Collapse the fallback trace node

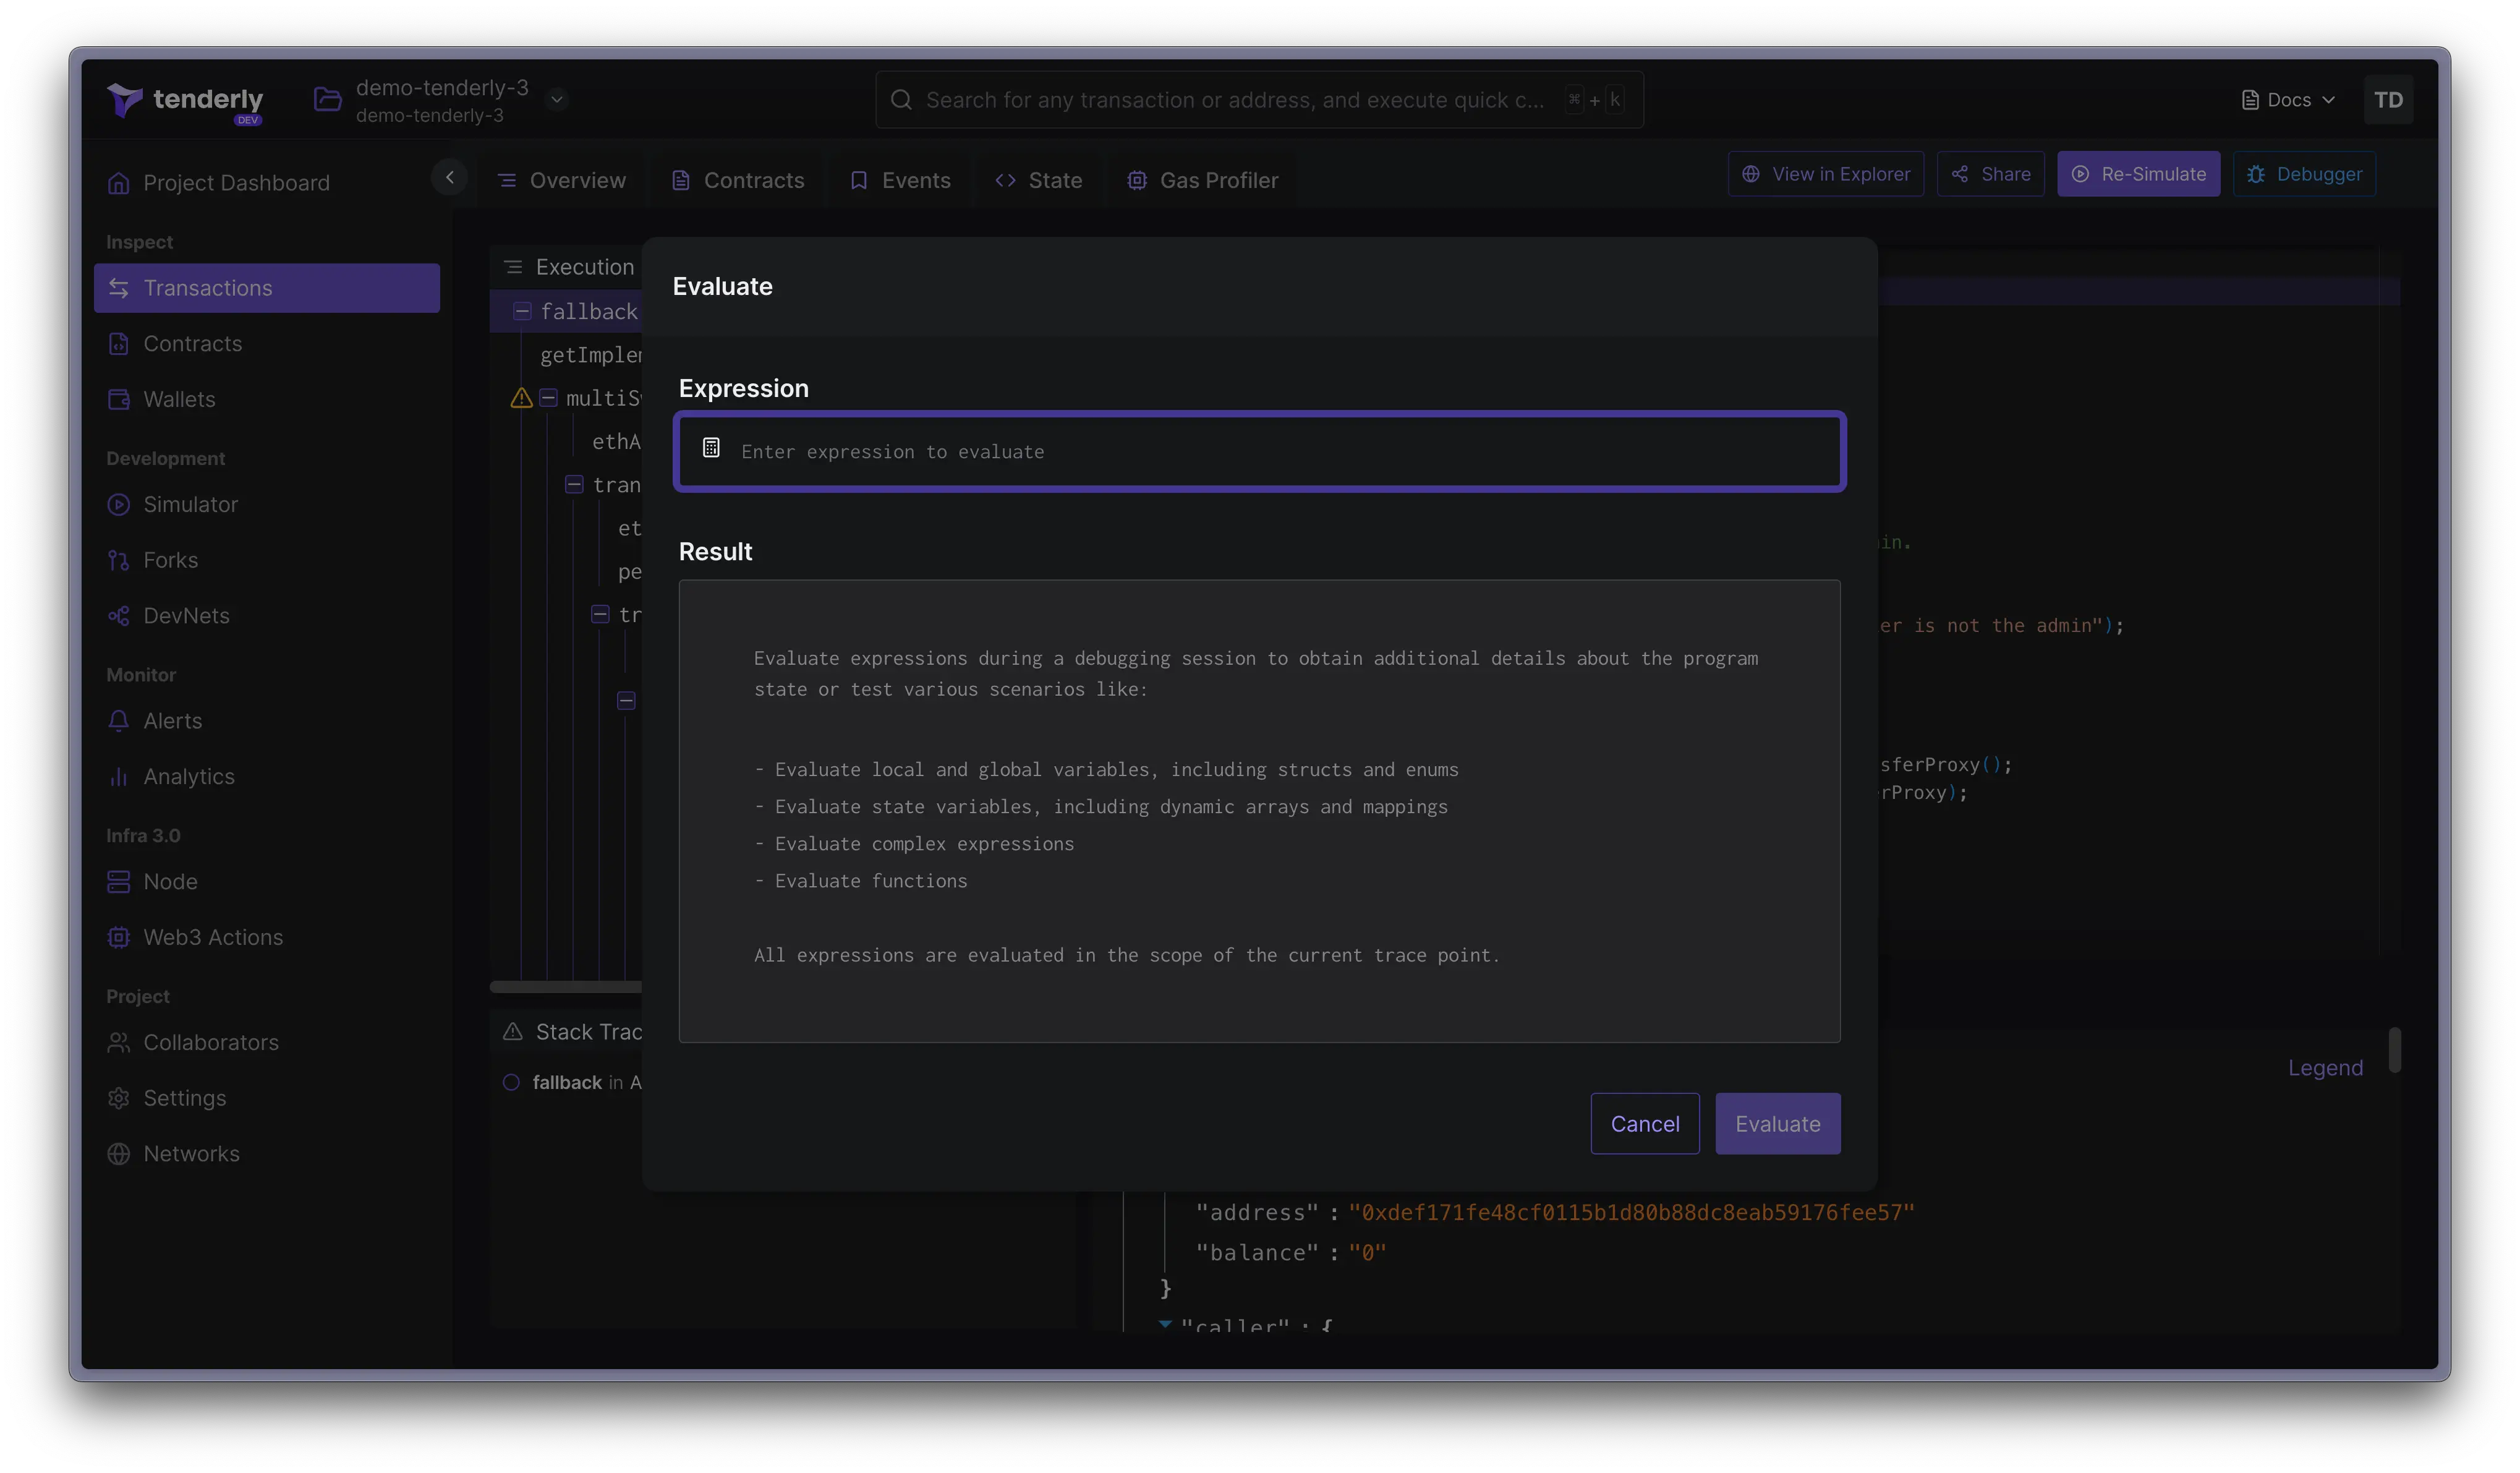point(522,312)
